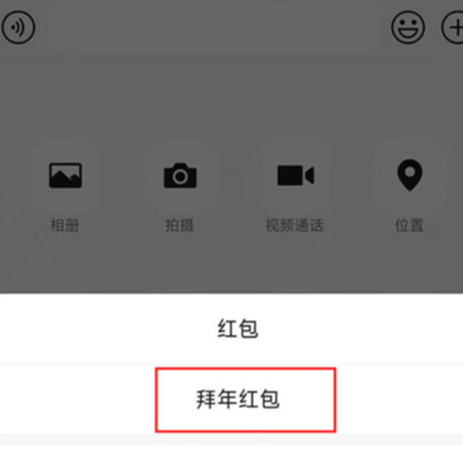Click the rounded tile behind the camera glyph
This screenshot has height=455, width=463.
tap(180, 175)
